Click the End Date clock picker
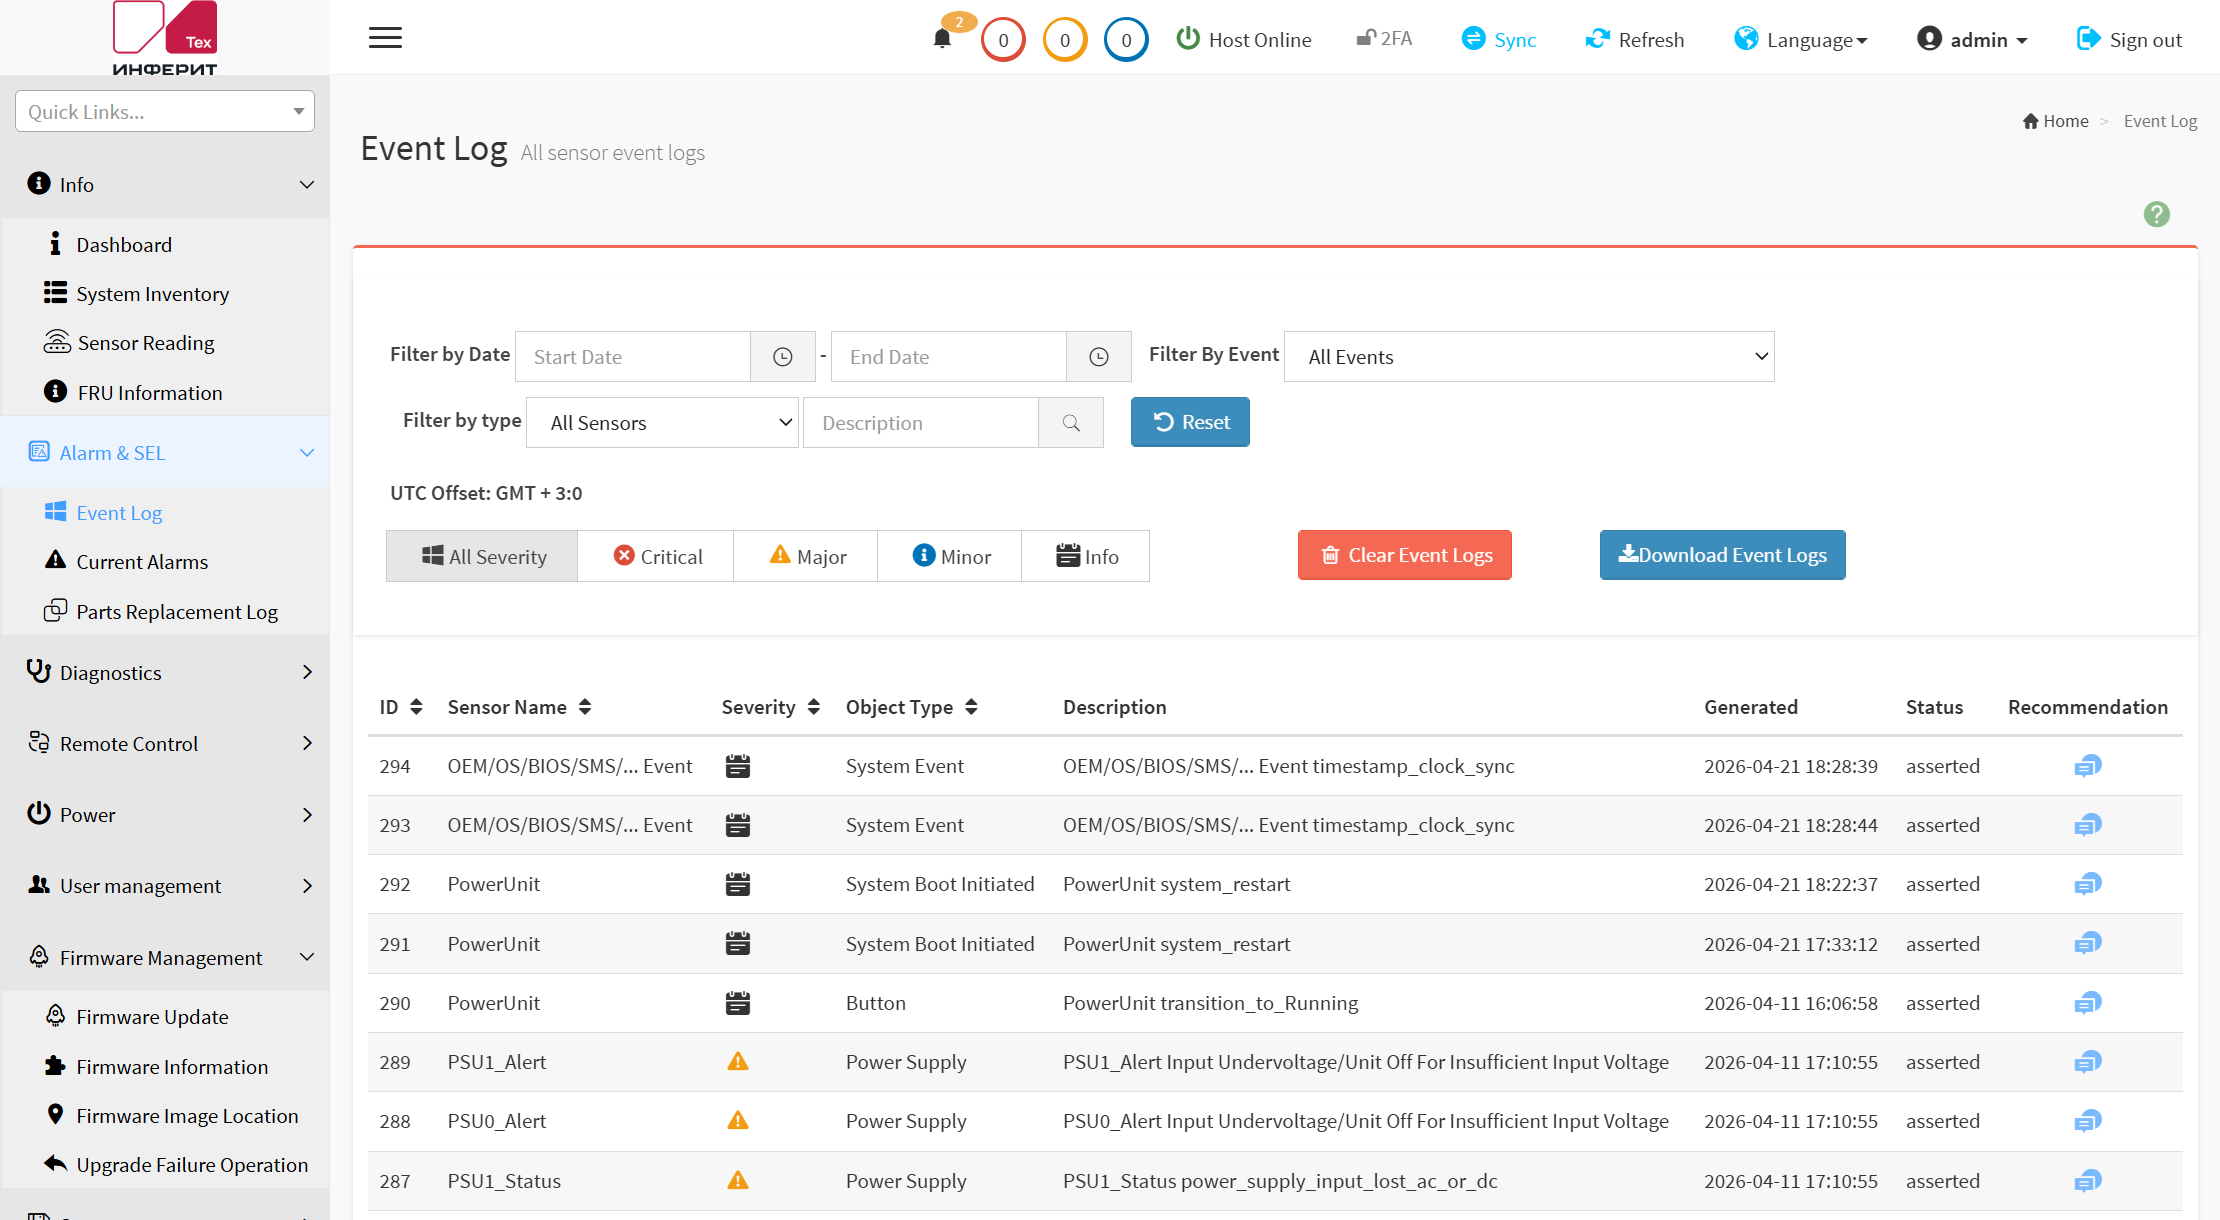This screenshot has width=2220, height=1220. [x=1099, y=357]
